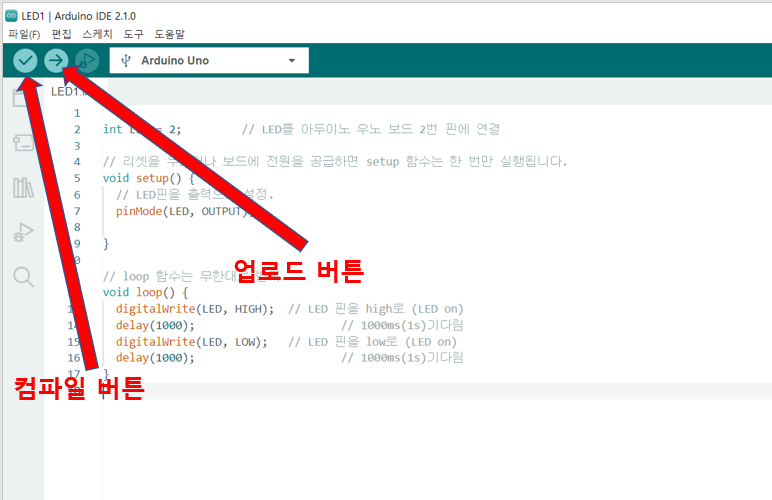Click line number 1 in the gutter
This screenshot has width=772, height=500.
click(77, 113)
